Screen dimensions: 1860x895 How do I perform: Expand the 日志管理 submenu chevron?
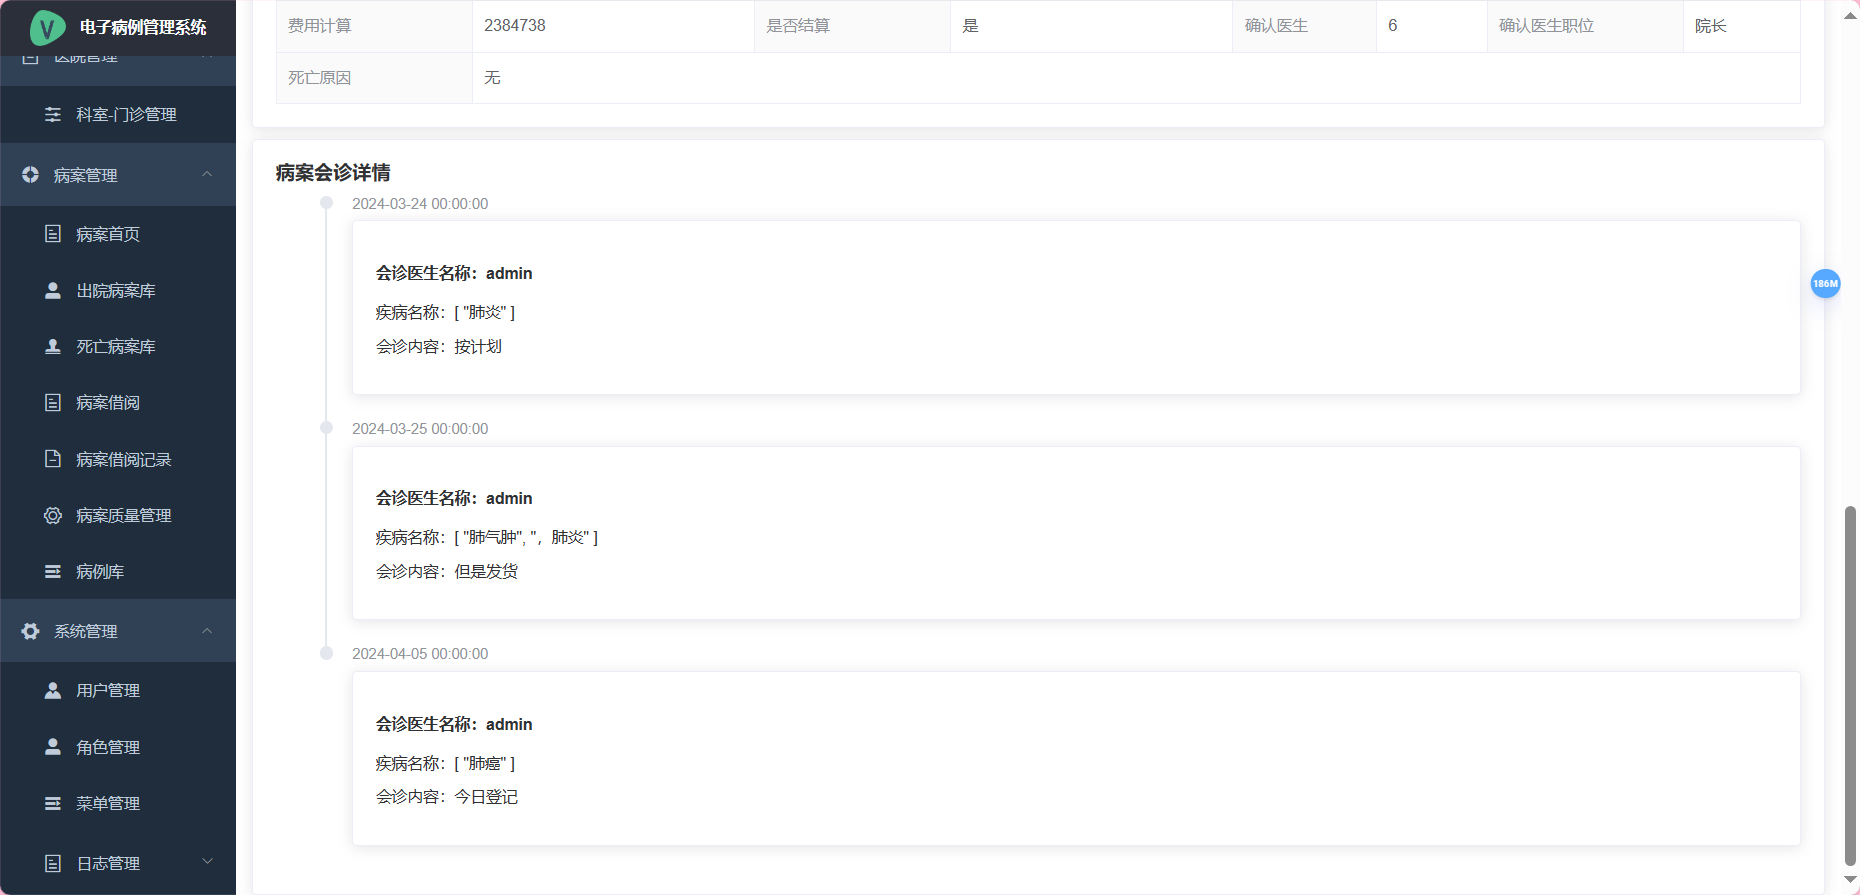click(207, 862)
